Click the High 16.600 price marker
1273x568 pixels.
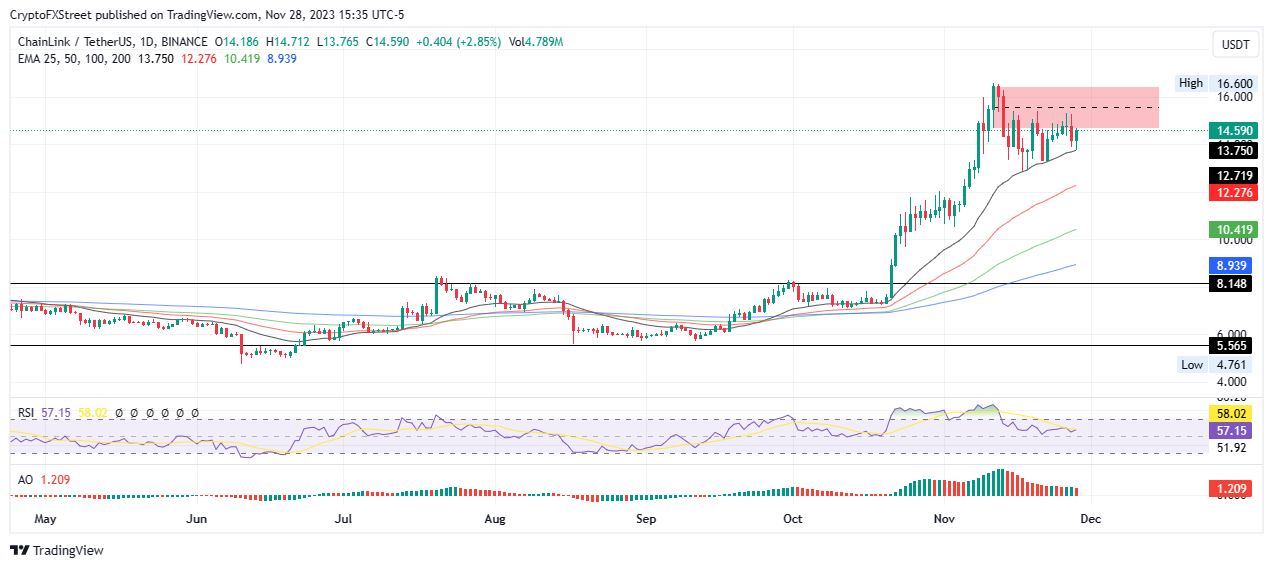[1216, 83]
